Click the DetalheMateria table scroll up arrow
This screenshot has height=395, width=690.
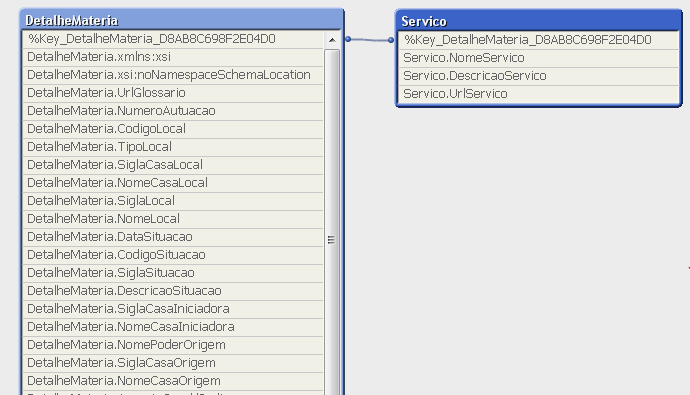pyautogui.click(x=332, y=40)
